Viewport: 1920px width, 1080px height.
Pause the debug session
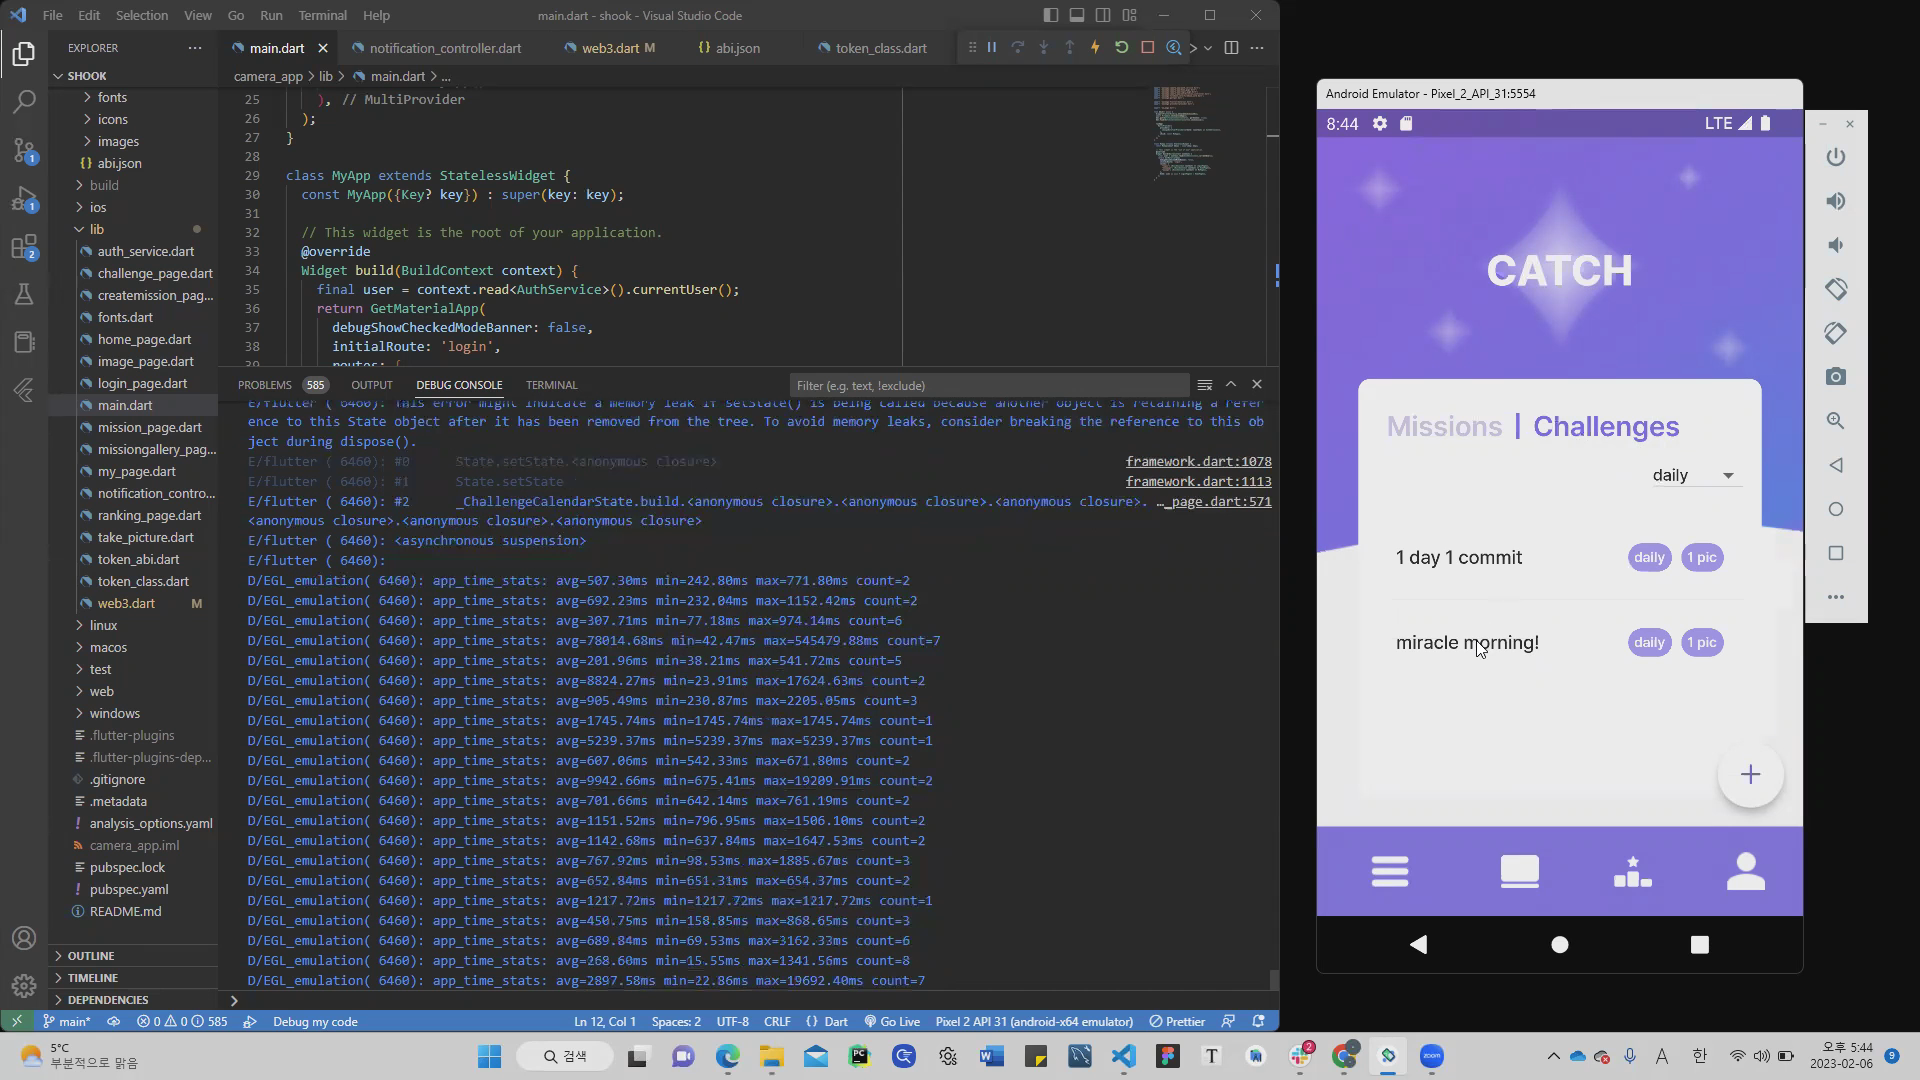click(992, 47)
